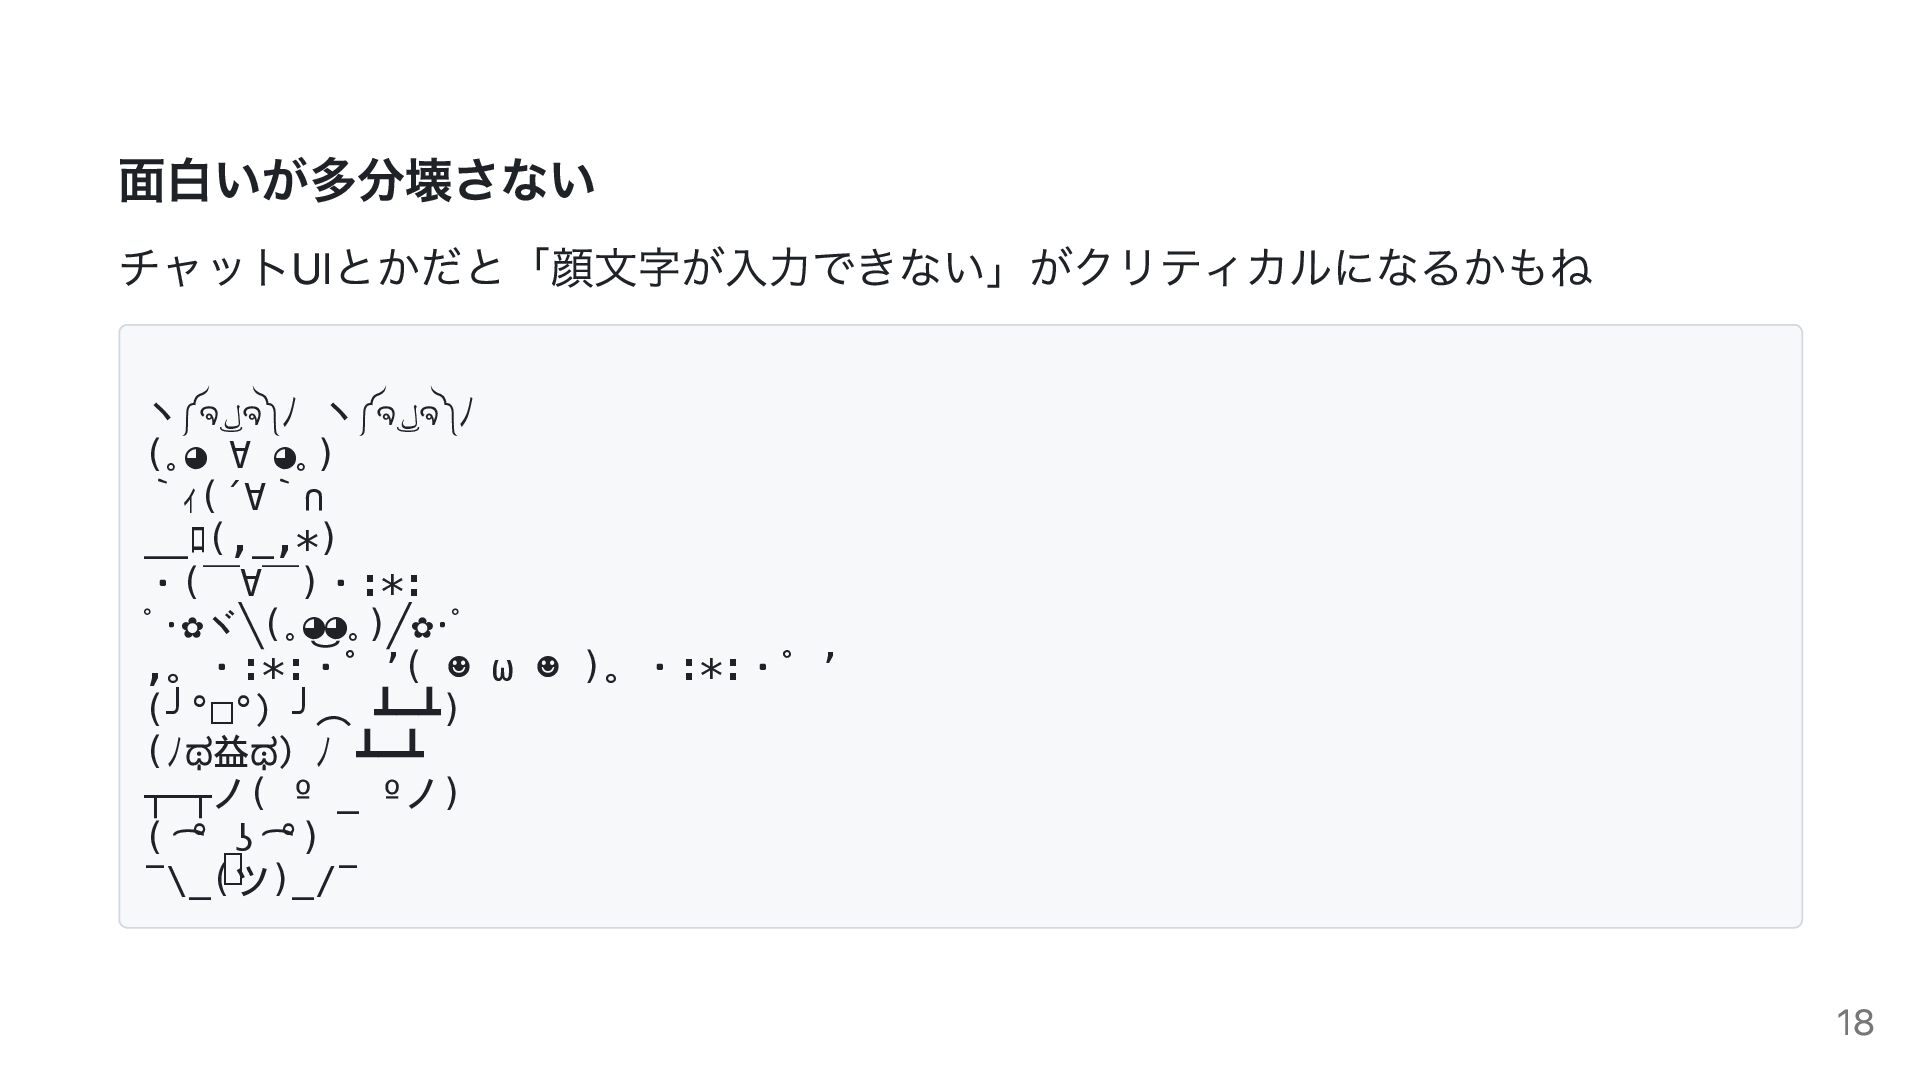Click the subtitle sentence about チャットUI
Screen dimensions: 1920x1080
coord(855,267)
